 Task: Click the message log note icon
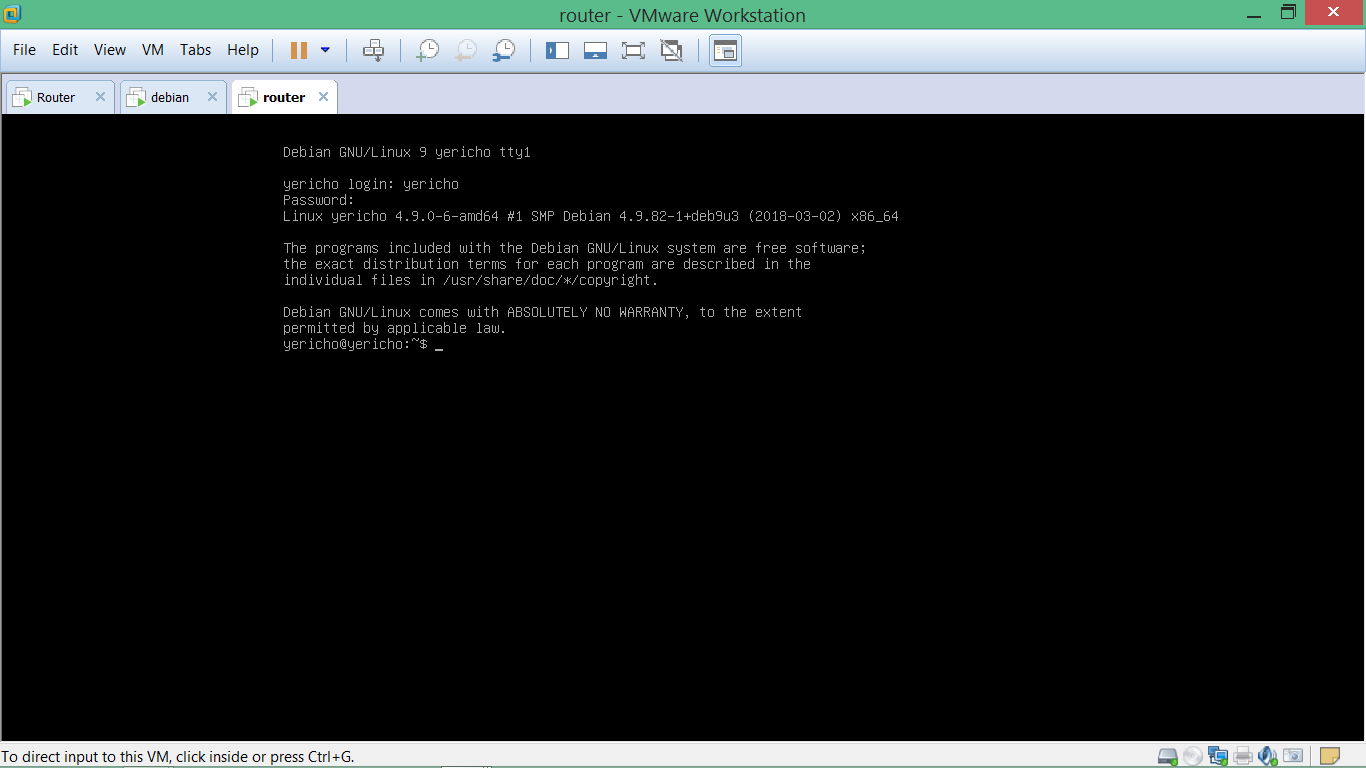pos(1330,756)
